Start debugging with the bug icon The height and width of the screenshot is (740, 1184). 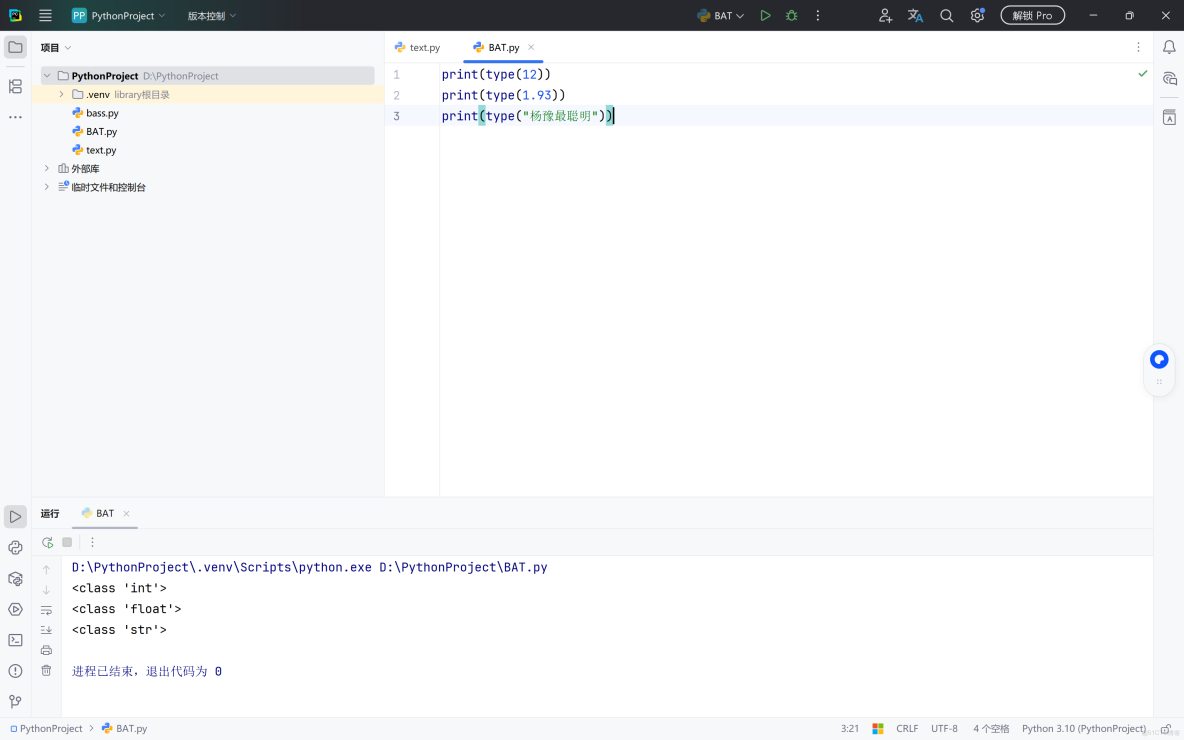pos(790,15)
